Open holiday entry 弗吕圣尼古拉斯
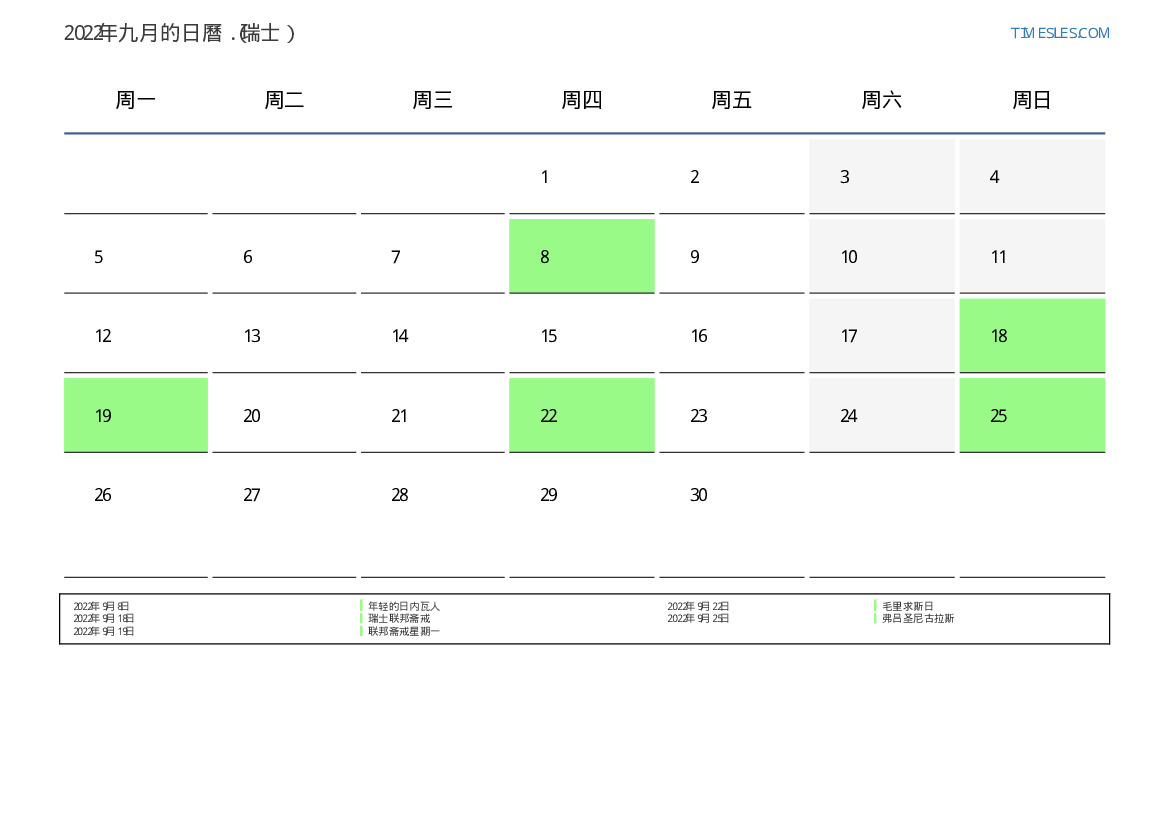Screen dimensions: 1169x827 pos(917,619)
